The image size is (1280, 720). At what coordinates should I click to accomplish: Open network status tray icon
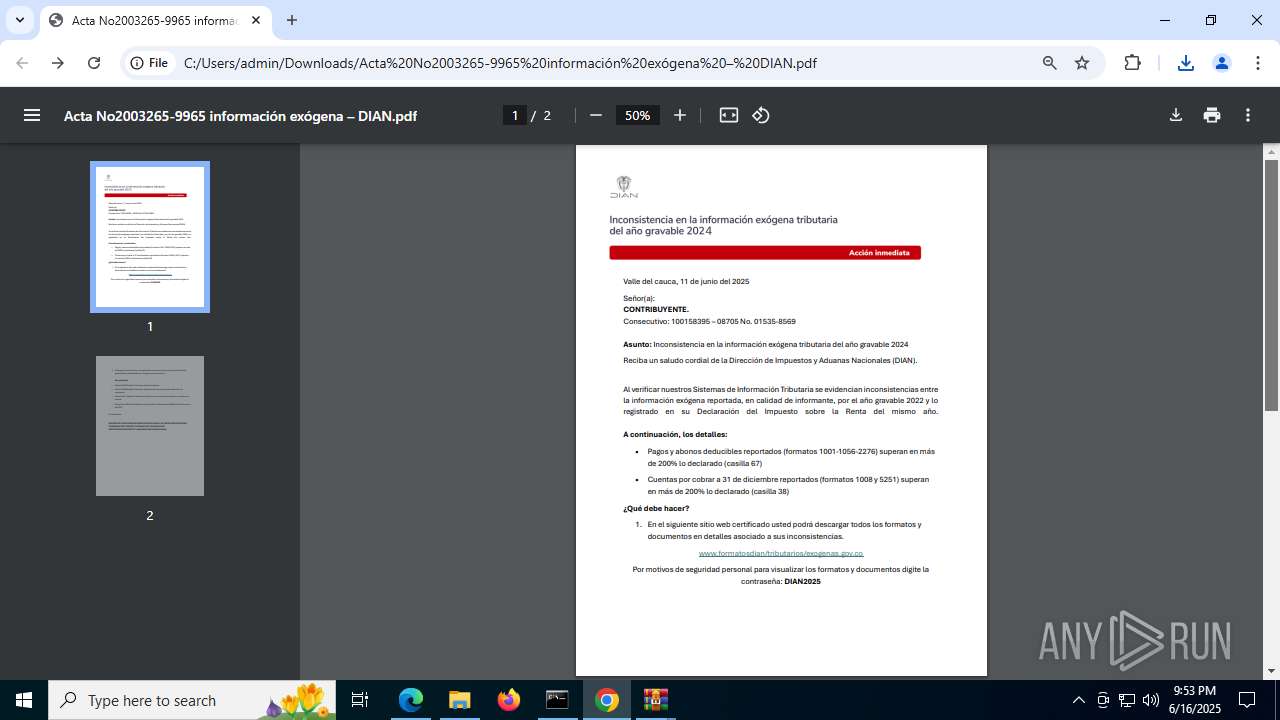[x=1127, y=700]
